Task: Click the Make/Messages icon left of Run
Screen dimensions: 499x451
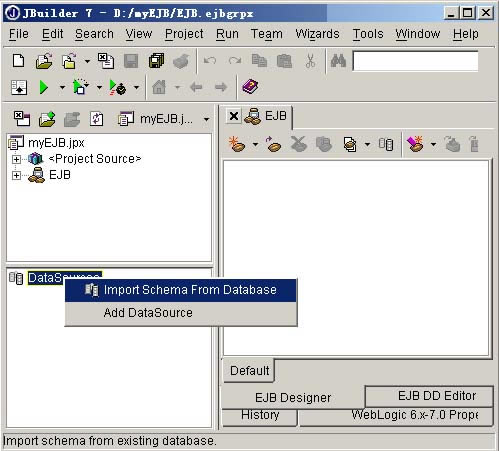Action: pos(19,88)
